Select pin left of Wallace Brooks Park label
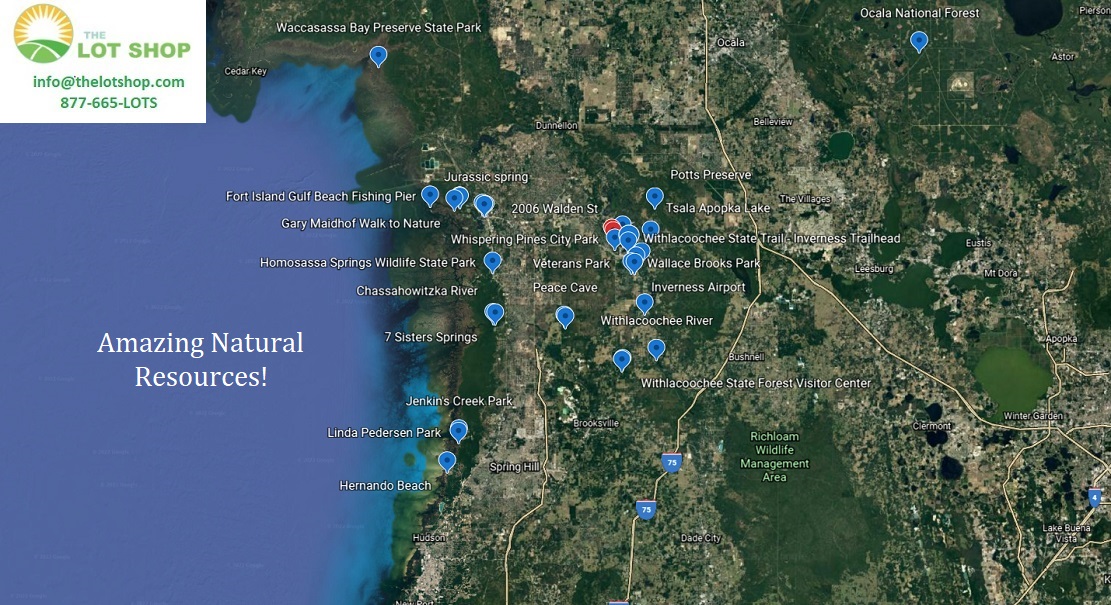 pos(634,263)
